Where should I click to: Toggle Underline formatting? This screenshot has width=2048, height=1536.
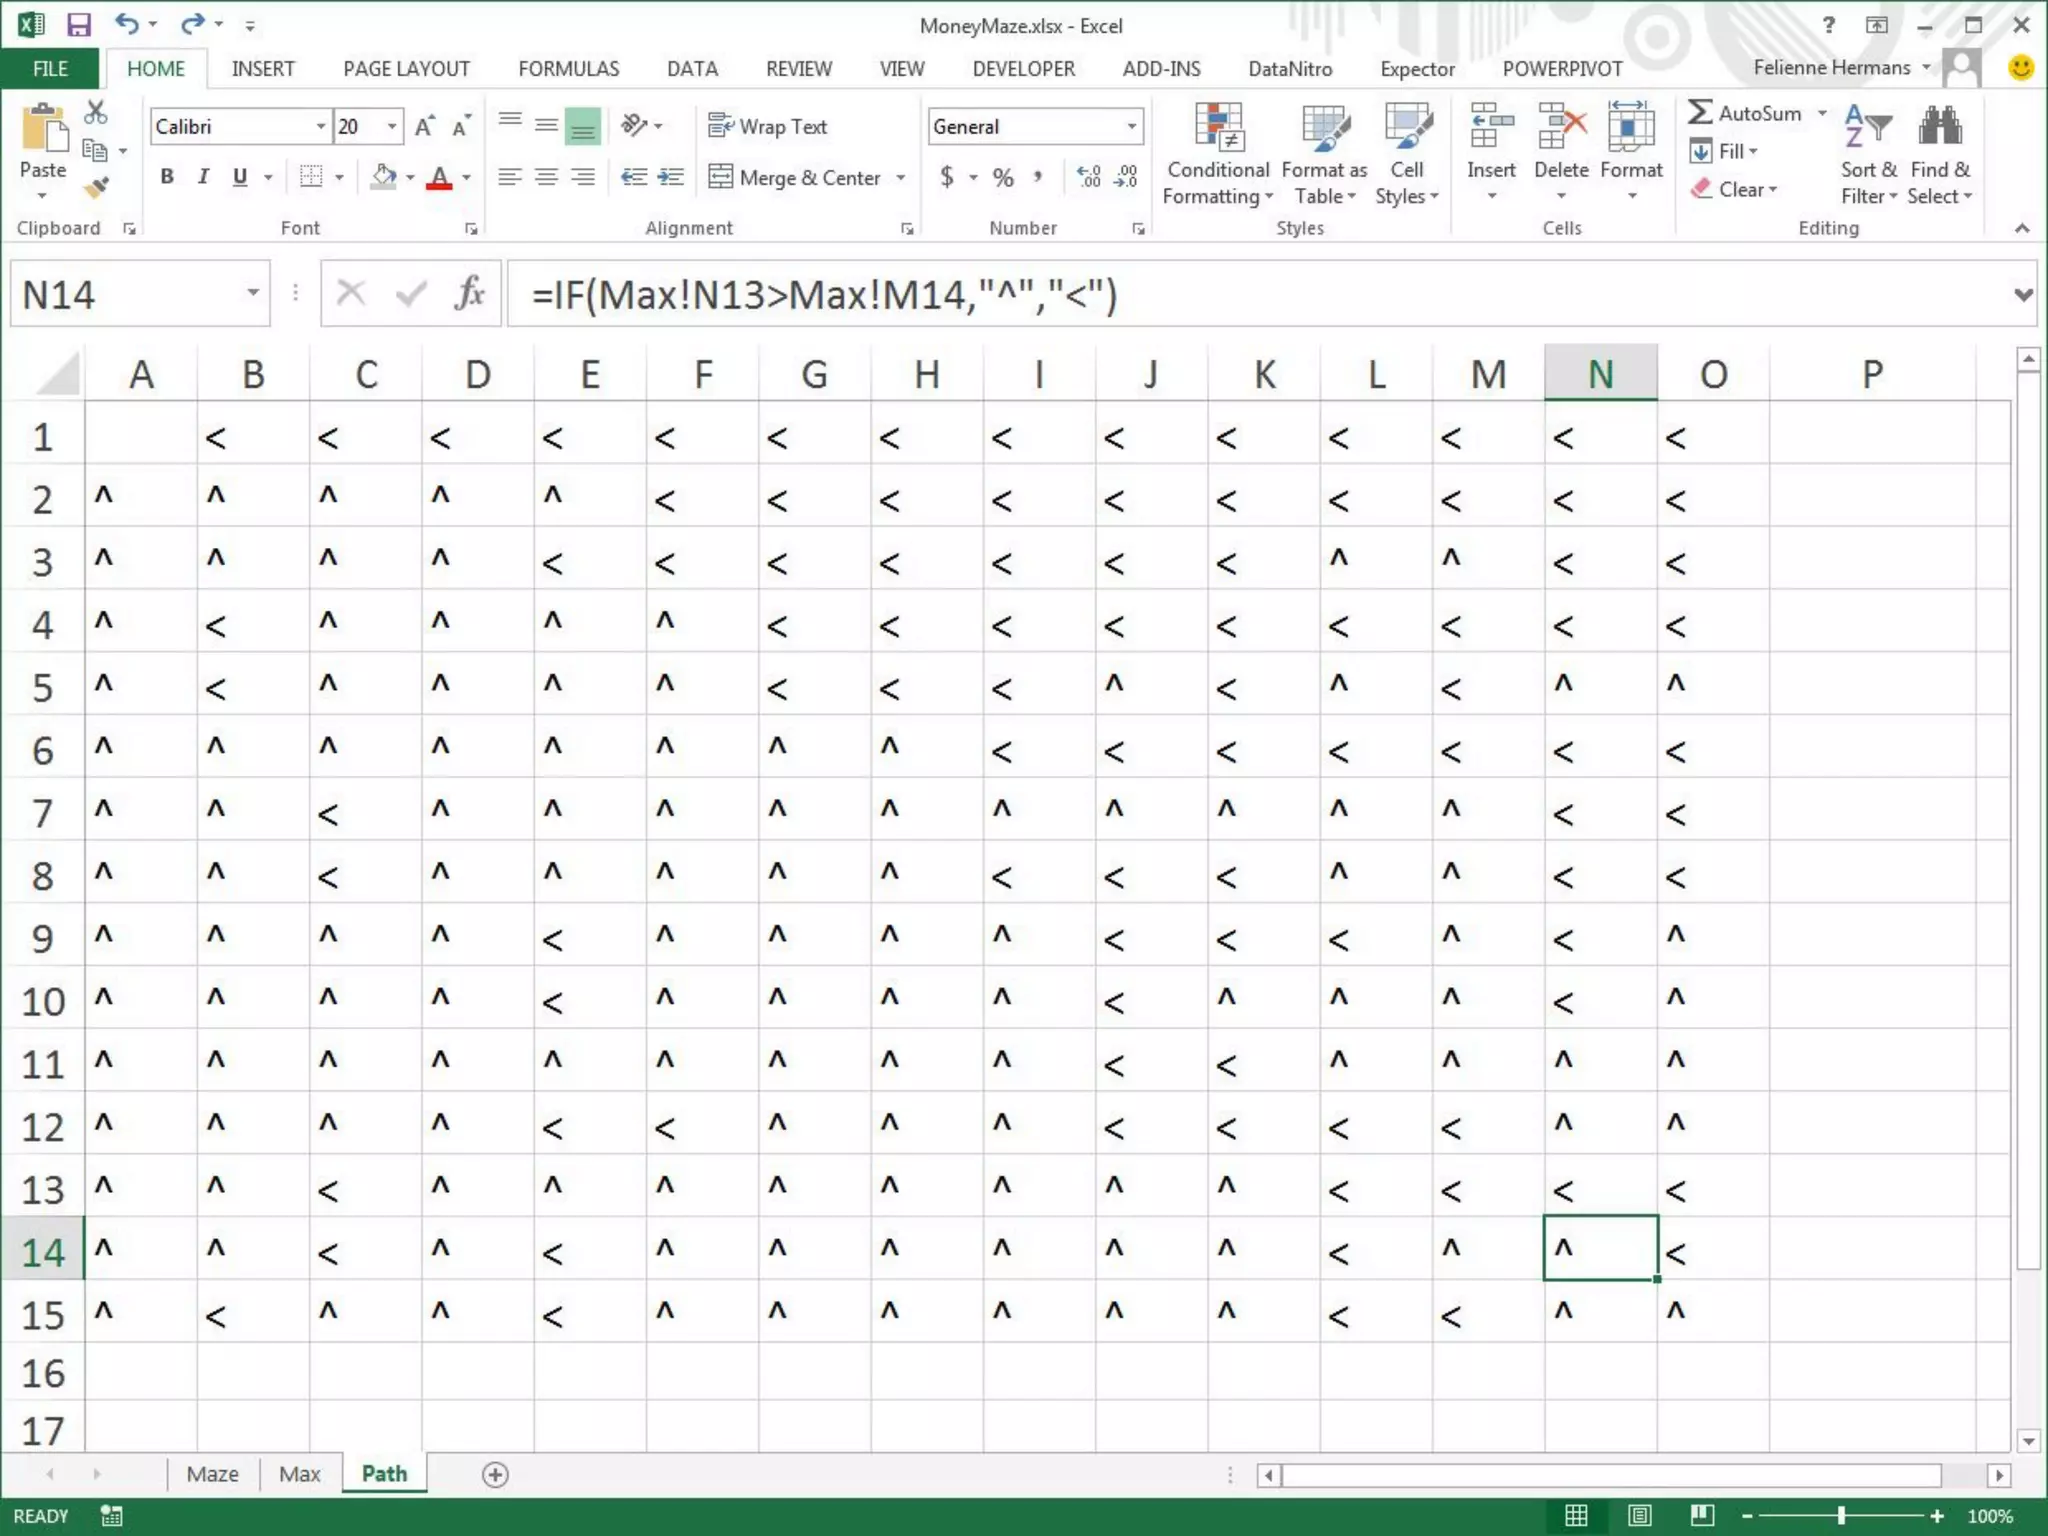[240, 177]
